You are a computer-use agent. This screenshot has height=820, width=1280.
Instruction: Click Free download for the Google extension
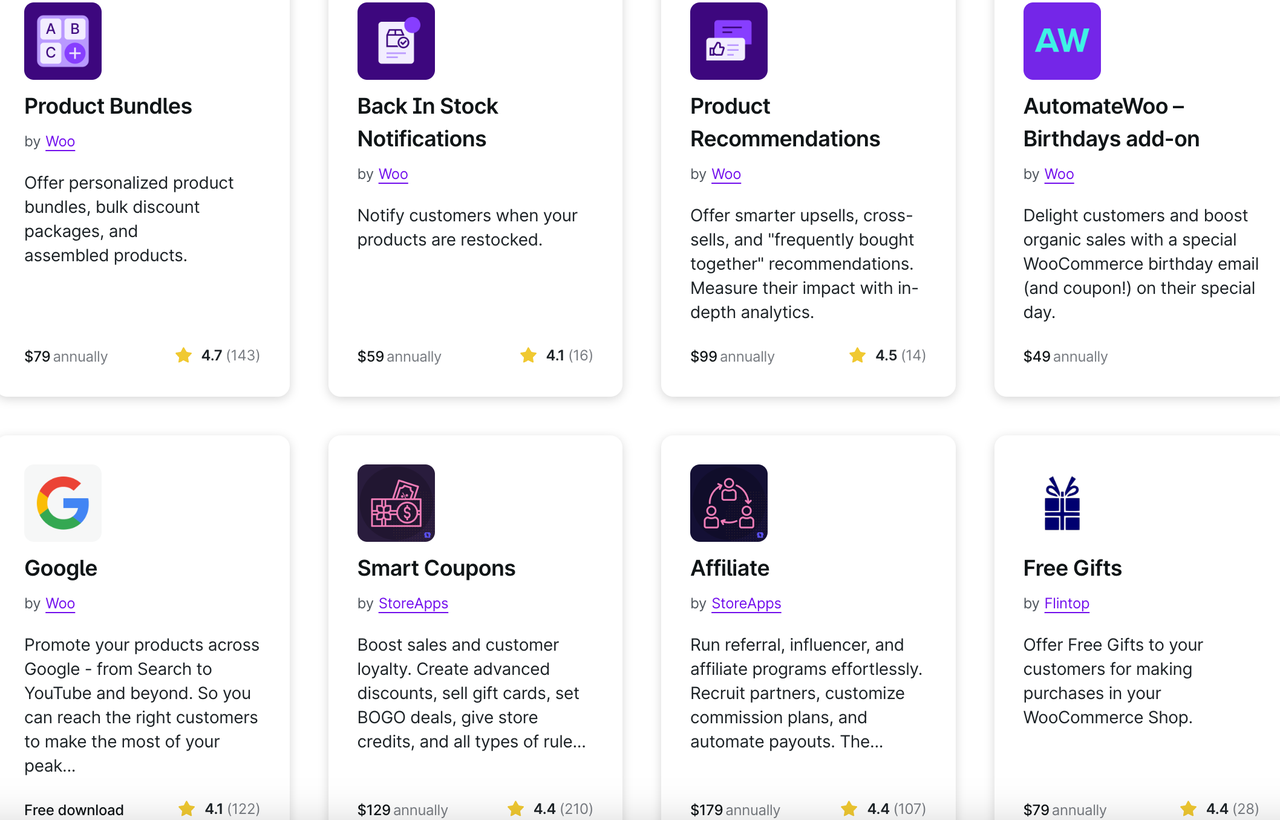click(73, 809)
